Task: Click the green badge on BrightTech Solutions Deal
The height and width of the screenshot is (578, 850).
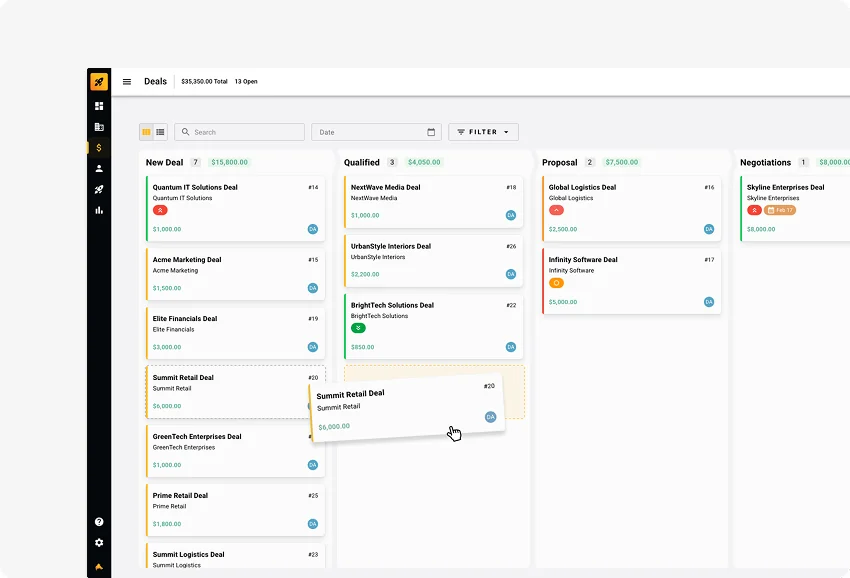Action: [359, 328]
